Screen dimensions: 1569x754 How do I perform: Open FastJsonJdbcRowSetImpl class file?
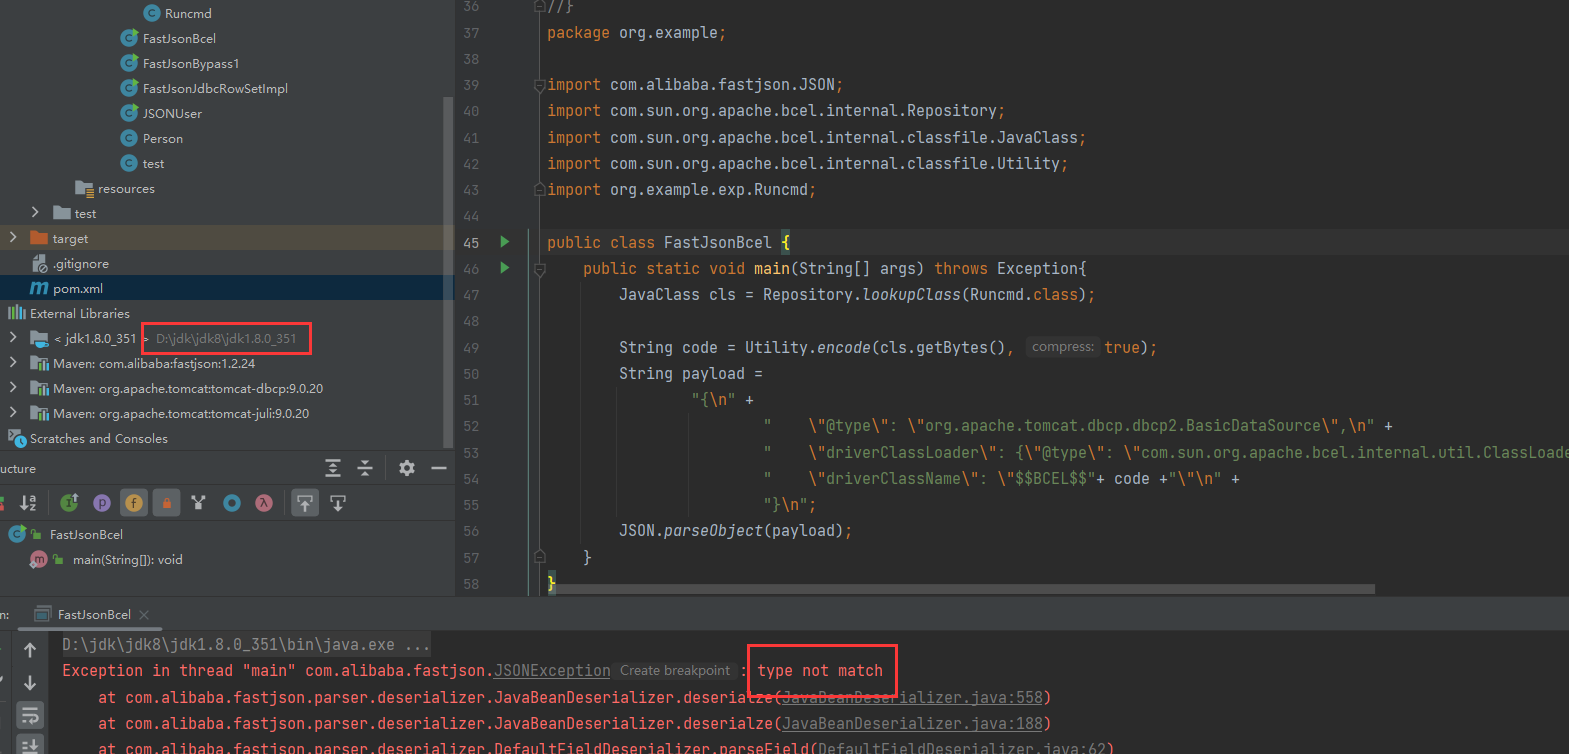(215, 88)
